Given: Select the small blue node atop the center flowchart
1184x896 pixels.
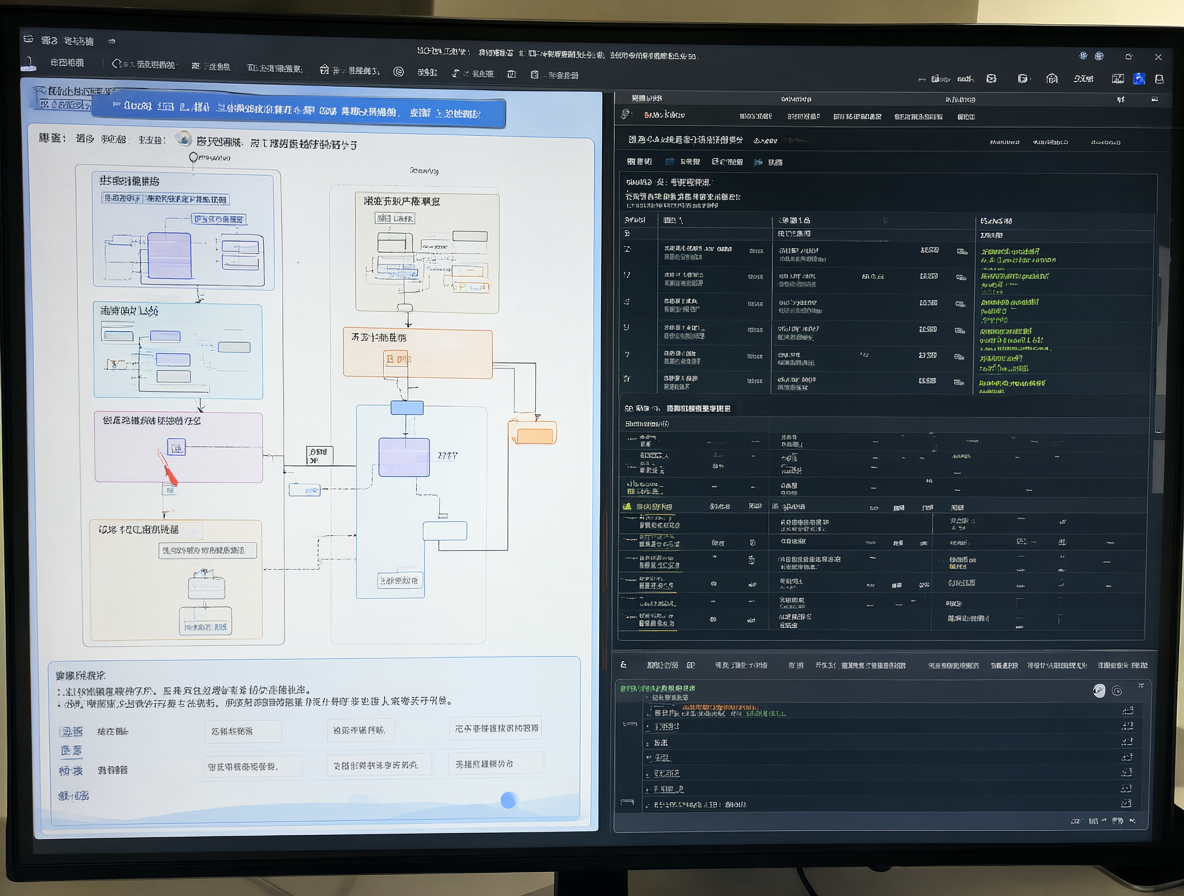Looking at the screenshot, I should 407,408.
